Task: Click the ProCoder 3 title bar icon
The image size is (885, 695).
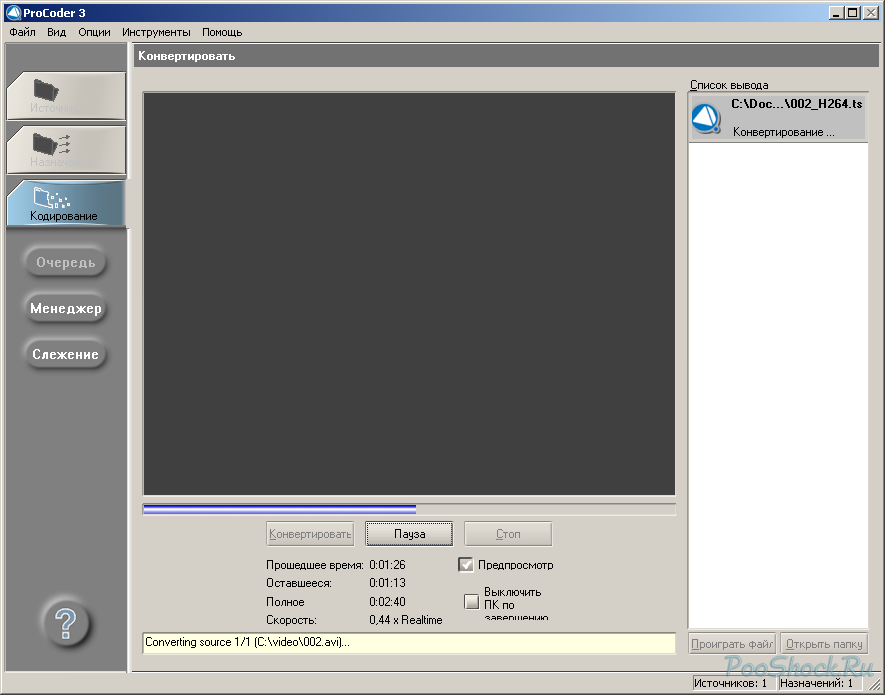Action: (13, 12)
